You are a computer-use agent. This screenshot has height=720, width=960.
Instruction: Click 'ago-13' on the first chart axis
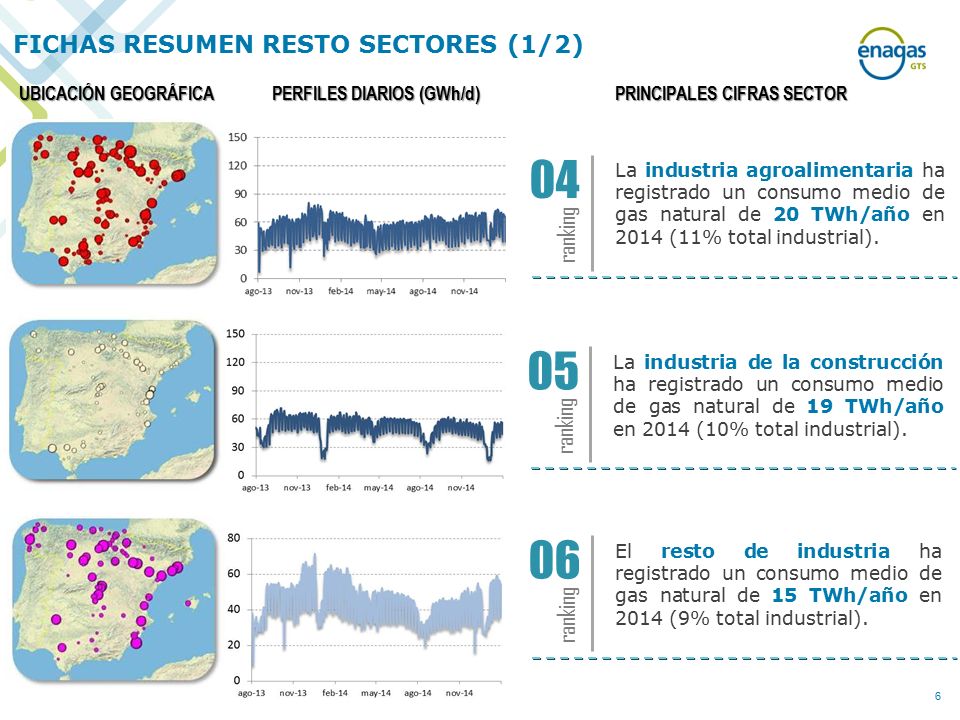pos(258,291)
